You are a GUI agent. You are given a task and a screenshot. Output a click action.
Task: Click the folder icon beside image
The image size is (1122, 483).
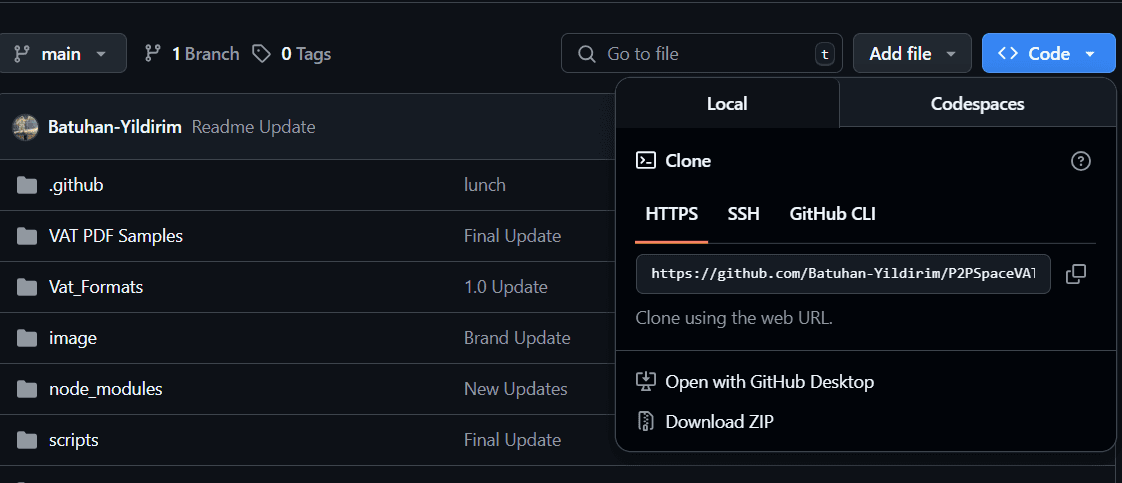coord(26,338)
